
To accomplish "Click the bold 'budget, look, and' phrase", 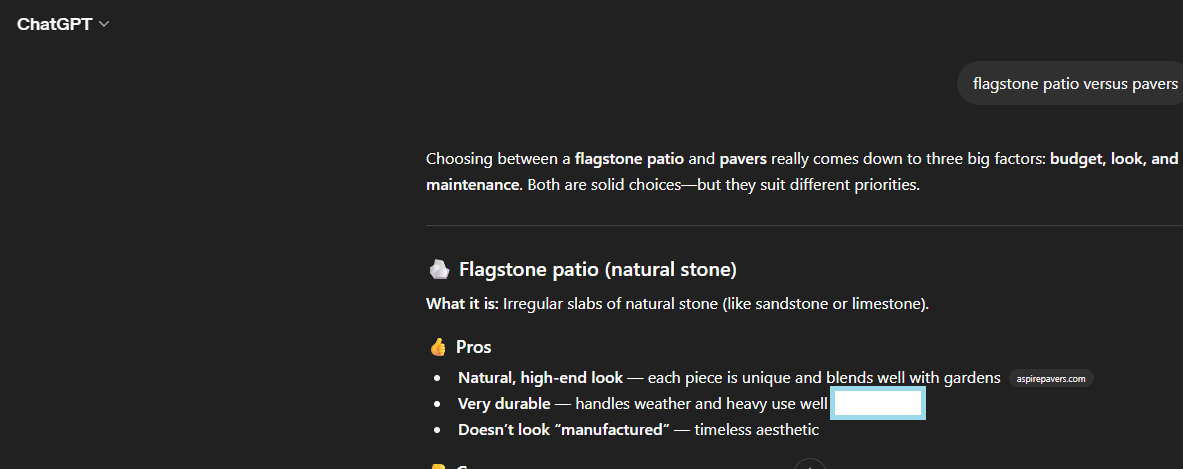I will pos(1113,159).
